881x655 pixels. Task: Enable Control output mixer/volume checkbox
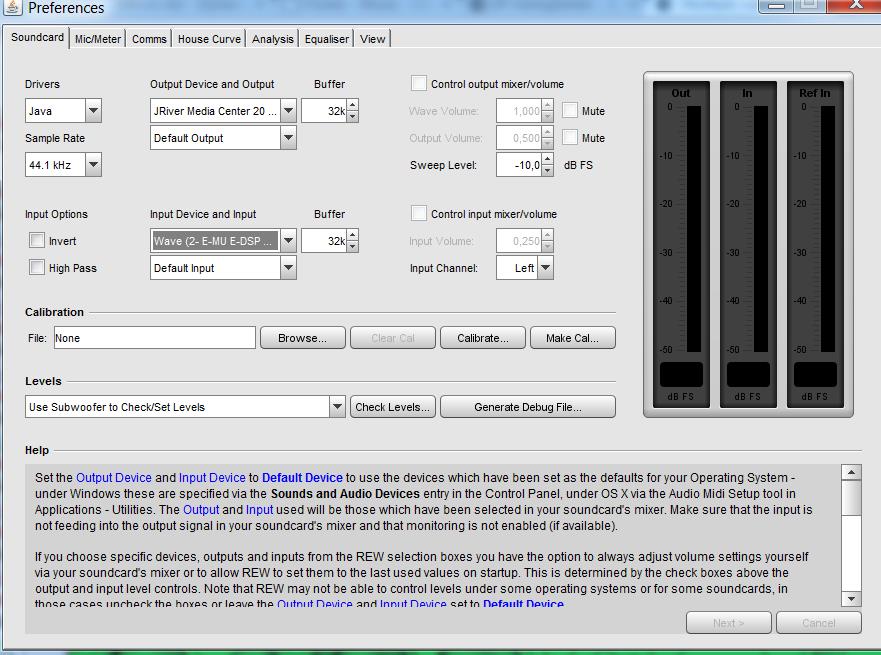pyautogui.click(x=419, y=84)
